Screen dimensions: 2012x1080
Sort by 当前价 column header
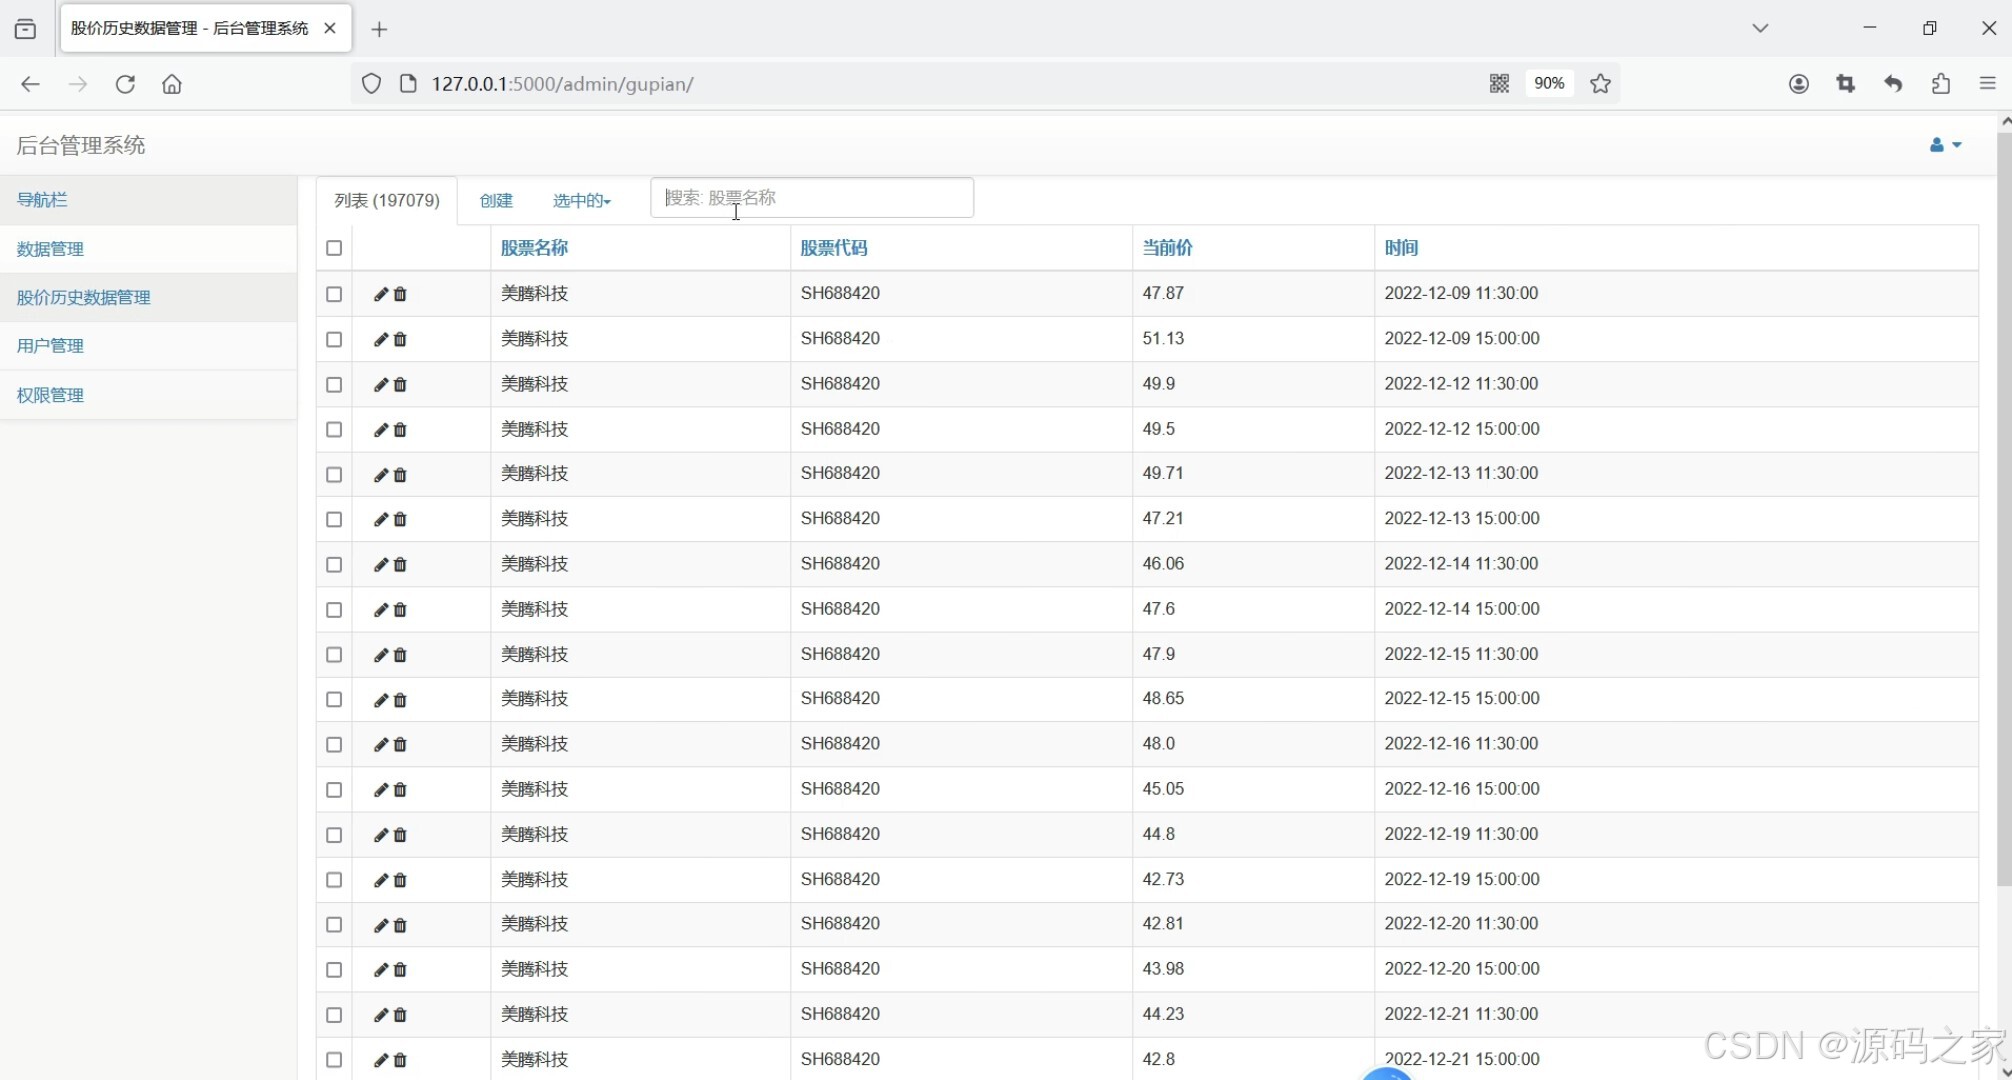point(1167,248)
